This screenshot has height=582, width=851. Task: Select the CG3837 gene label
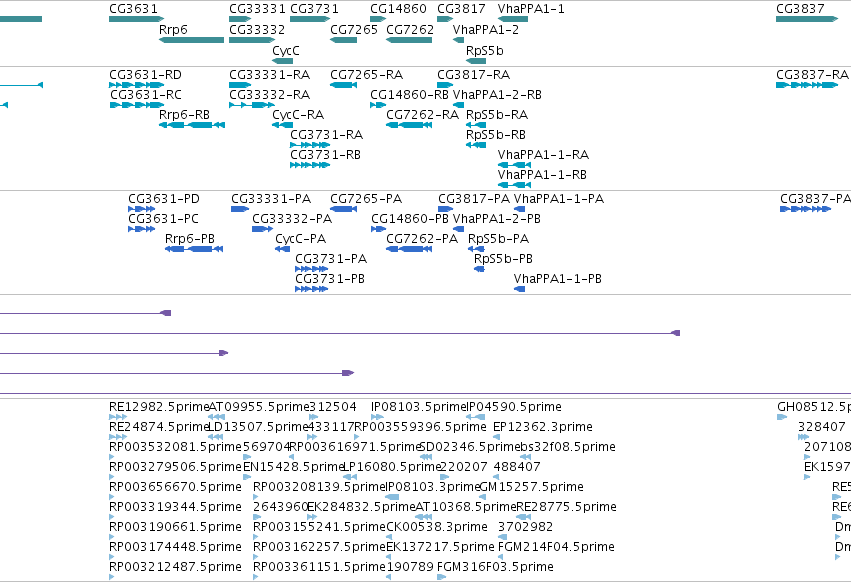pyautogui.click(x=801, y=9)
